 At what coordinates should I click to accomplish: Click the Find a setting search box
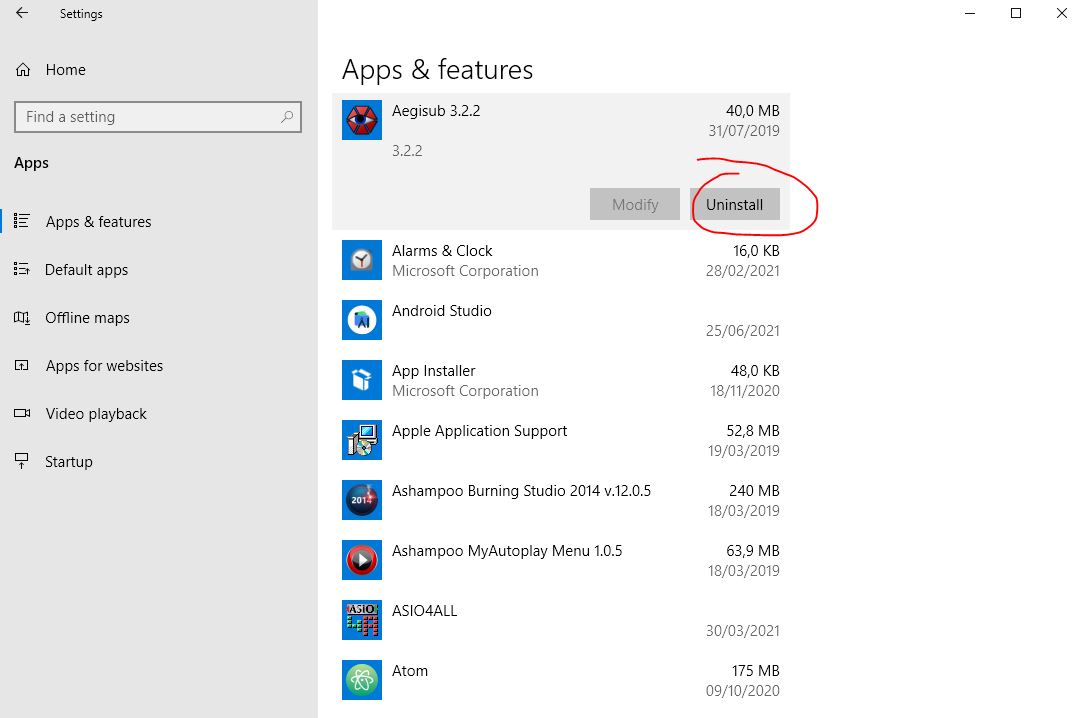click(157, 117)
